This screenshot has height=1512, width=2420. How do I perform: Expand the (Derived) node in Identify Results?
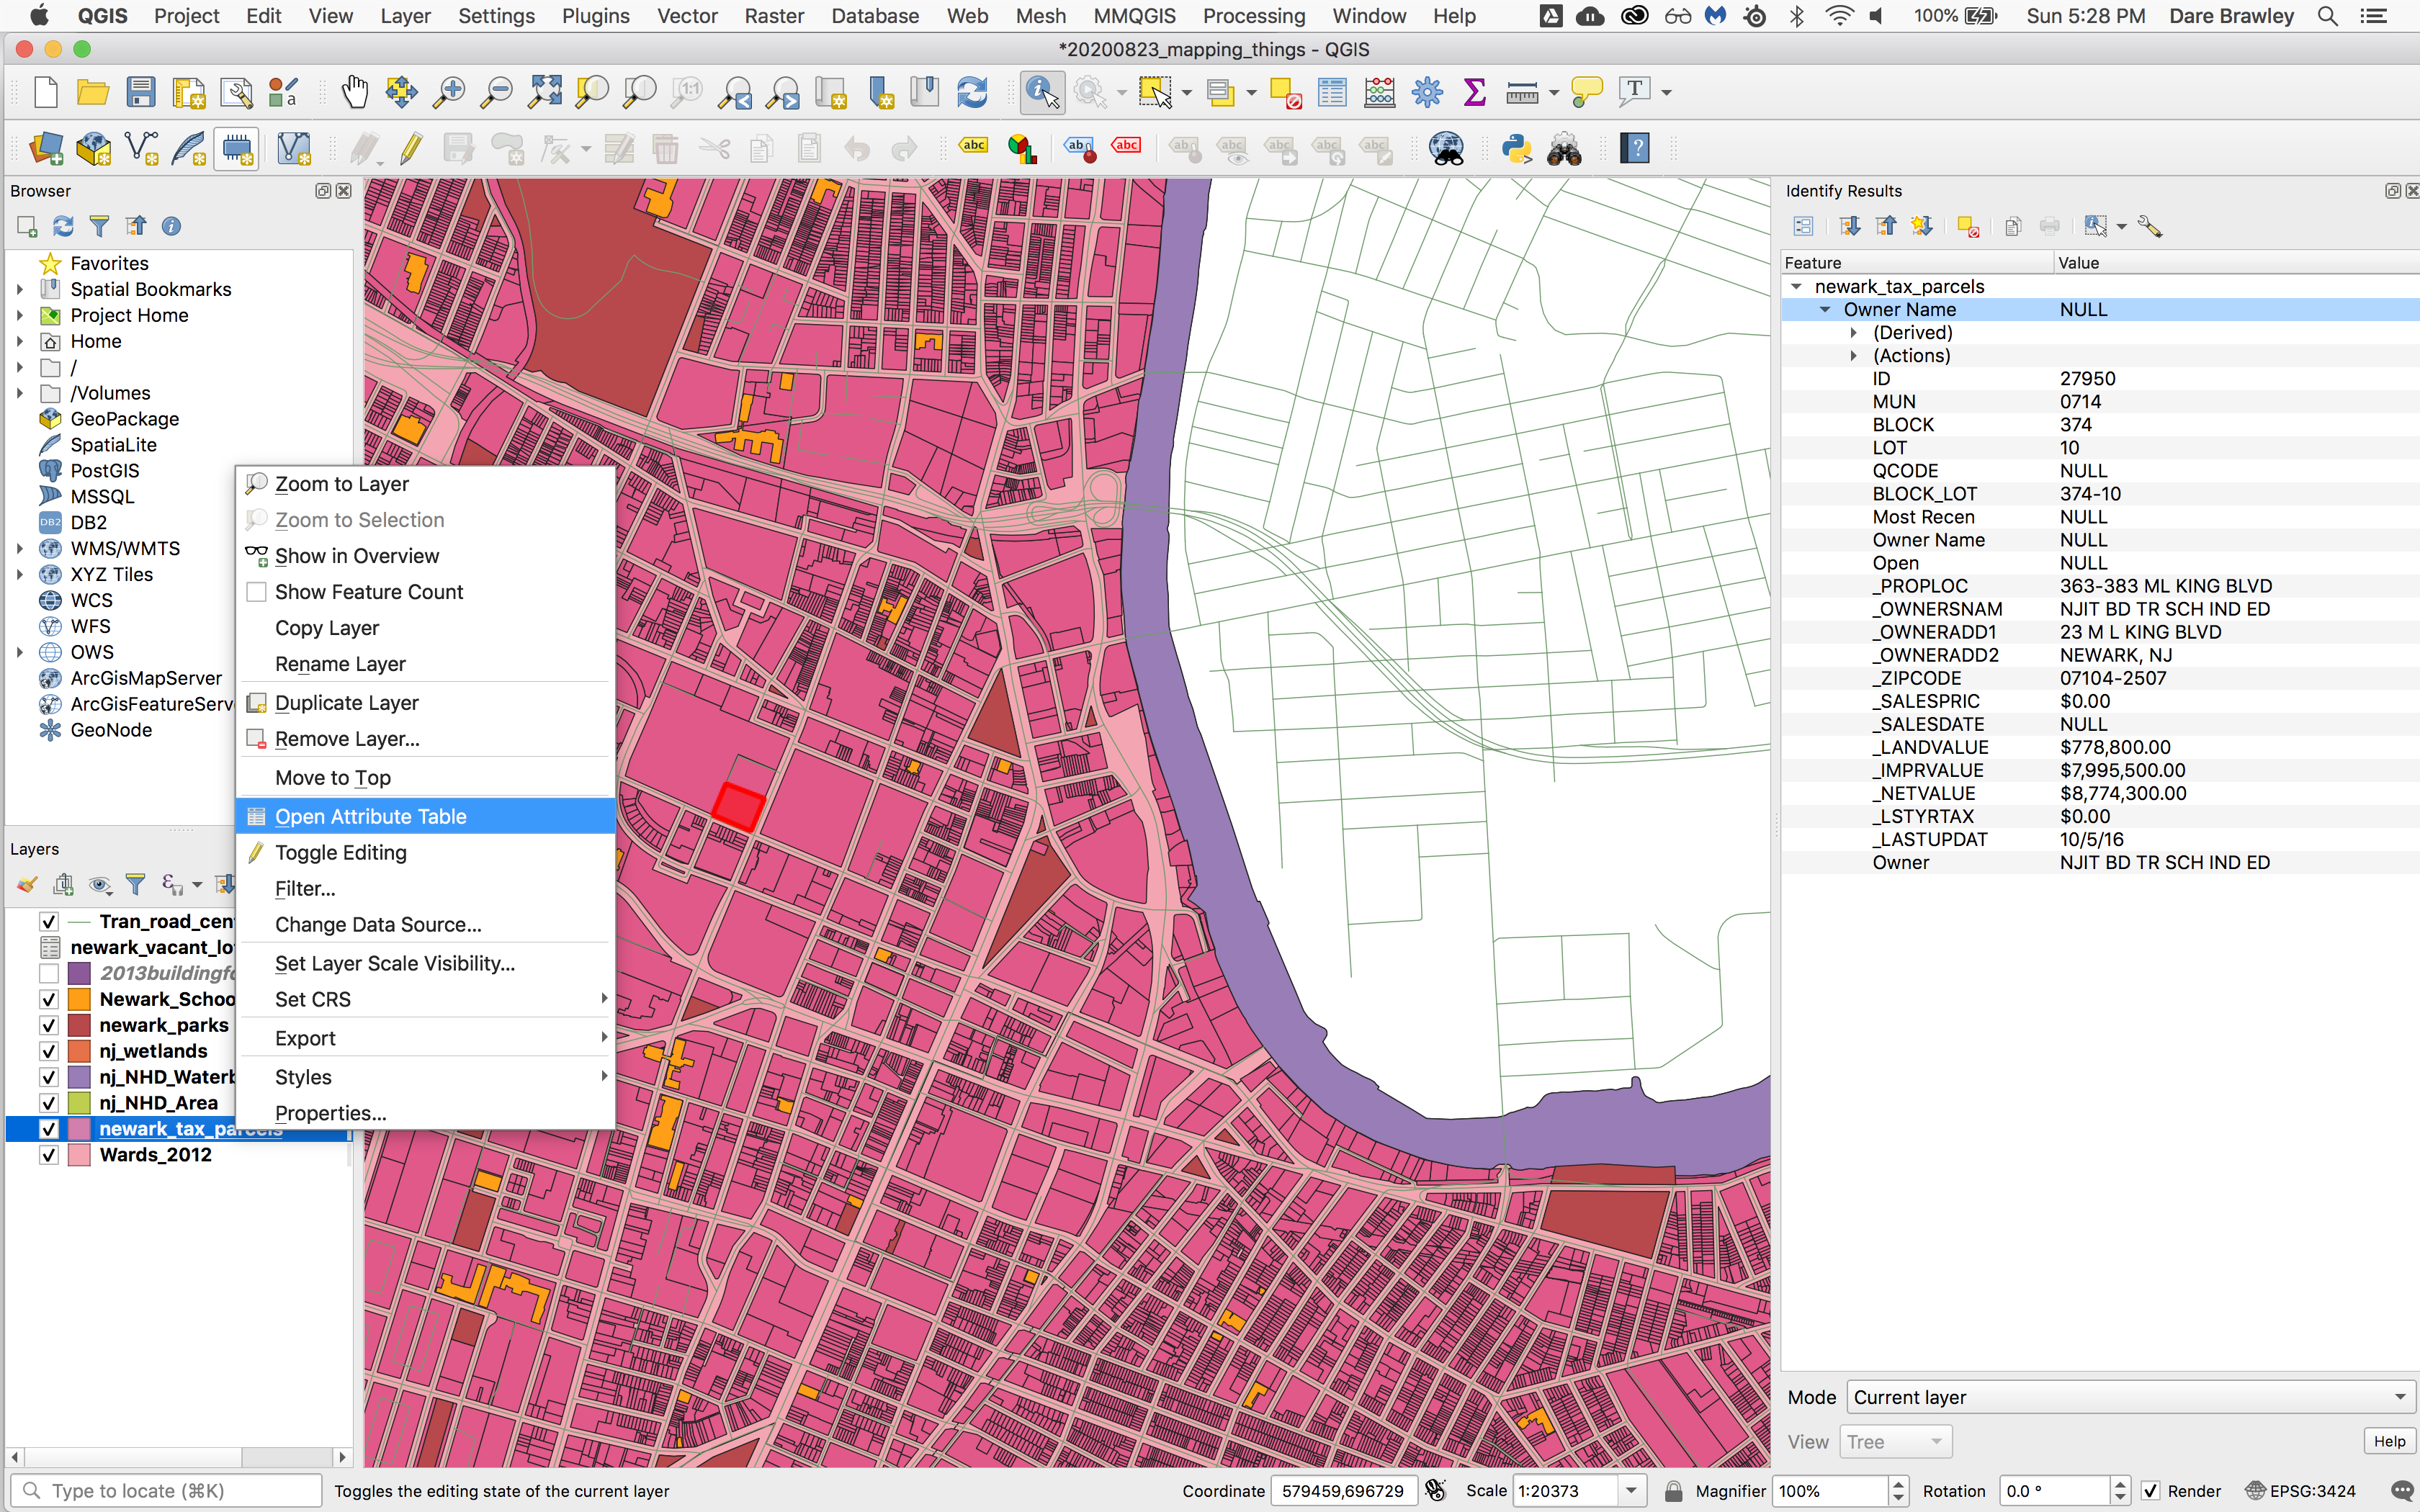click(x=1853, y=333)
